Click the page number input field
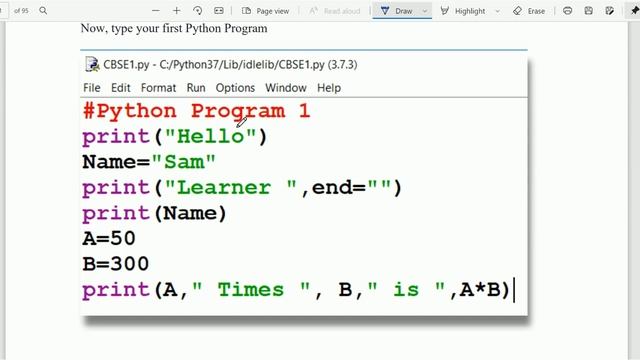The image size is (640, 360). coord(3,11)
